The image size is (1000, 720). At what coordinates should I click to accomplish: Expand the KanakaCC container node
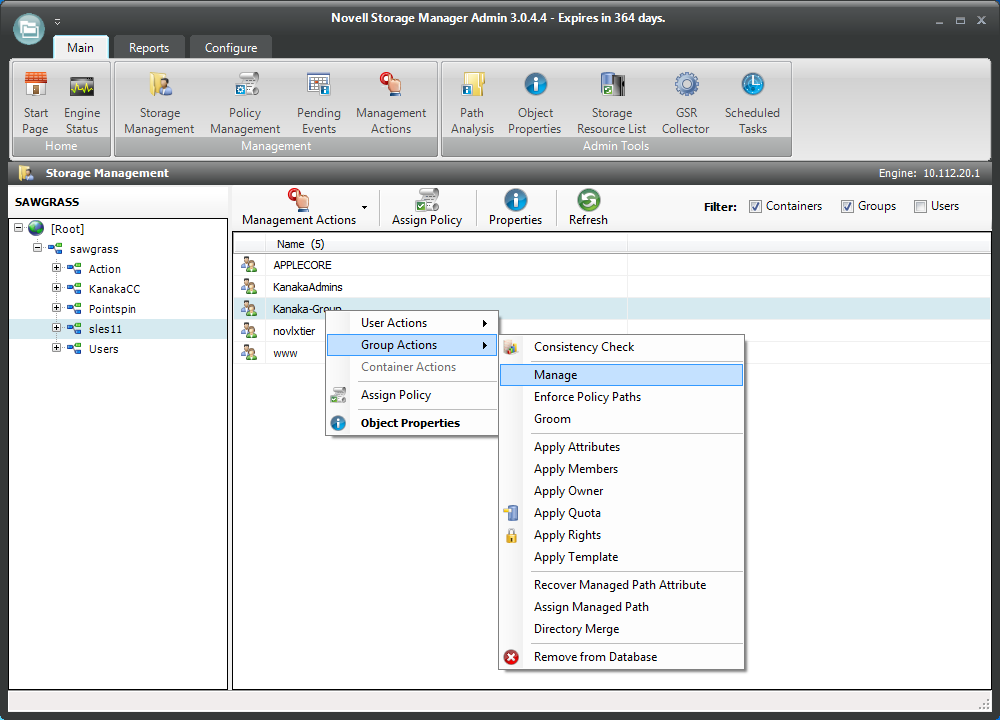[x=57, y=288]
